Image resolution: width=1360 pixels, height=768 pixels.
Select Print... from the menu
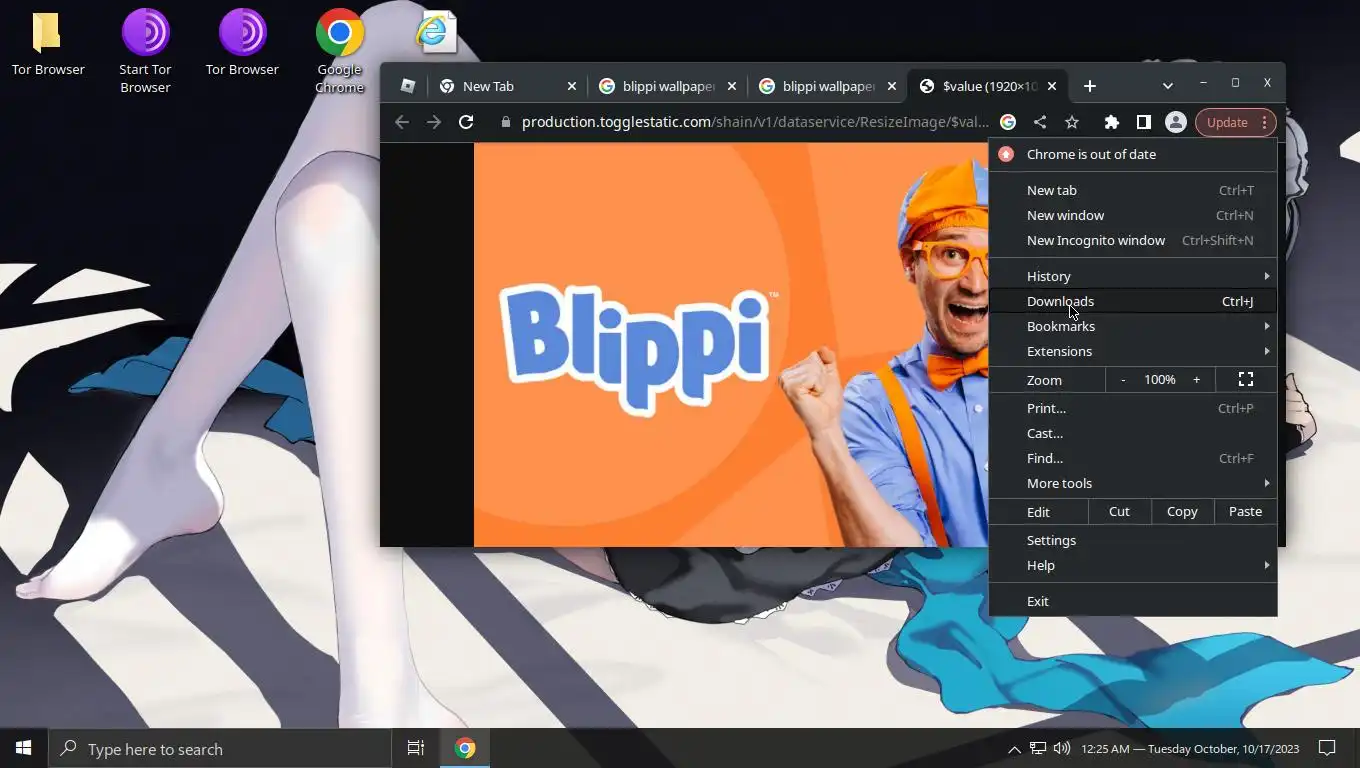(x=1133, y=408)
